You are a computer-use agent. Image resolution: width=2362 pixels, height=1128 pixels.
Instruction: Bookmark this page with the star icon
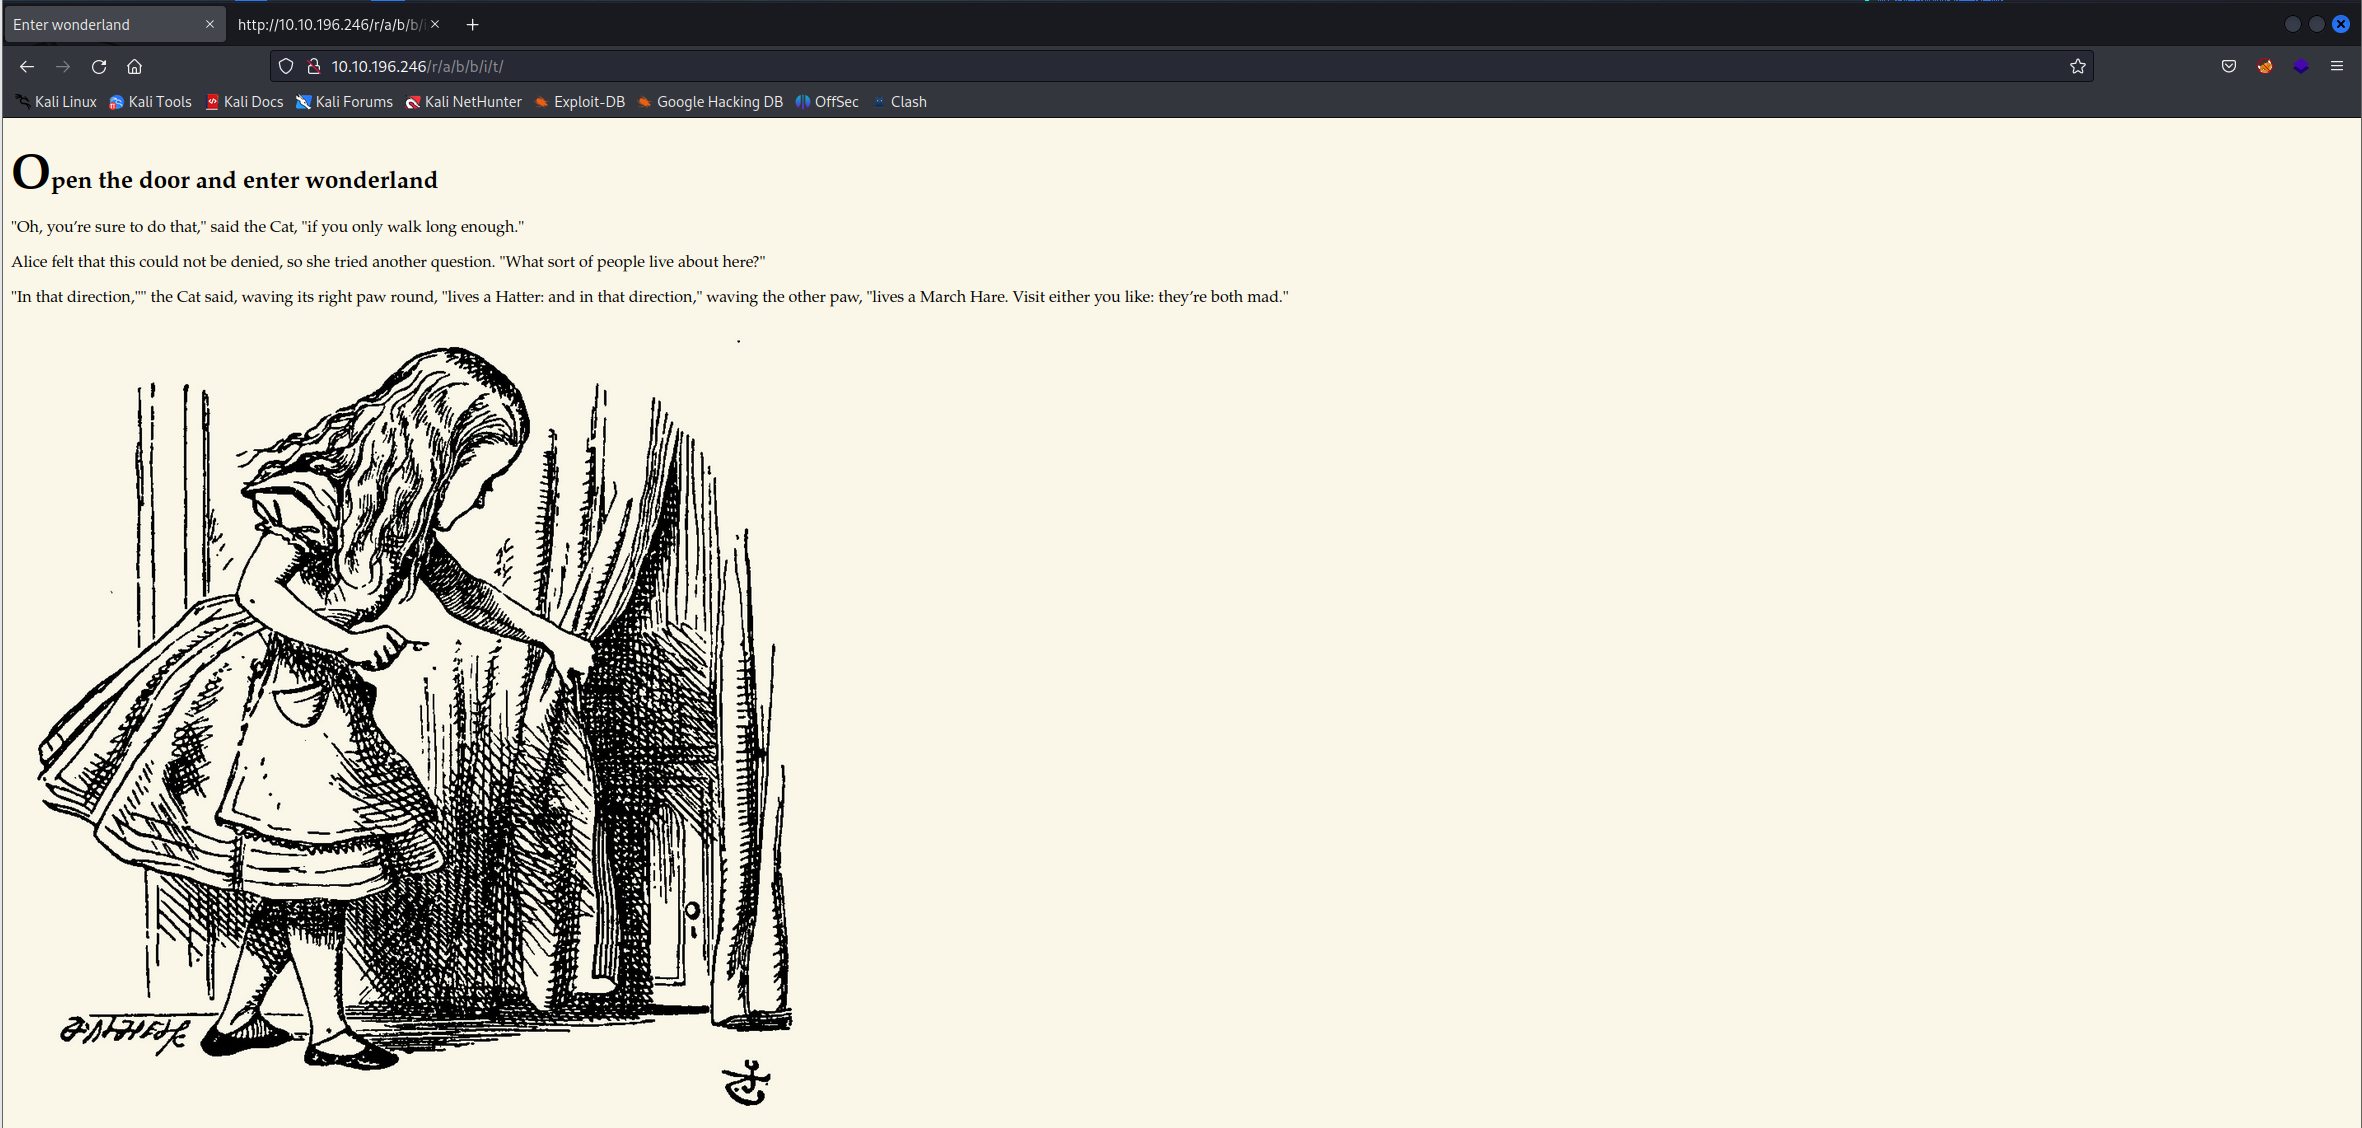coord(2078,66)
